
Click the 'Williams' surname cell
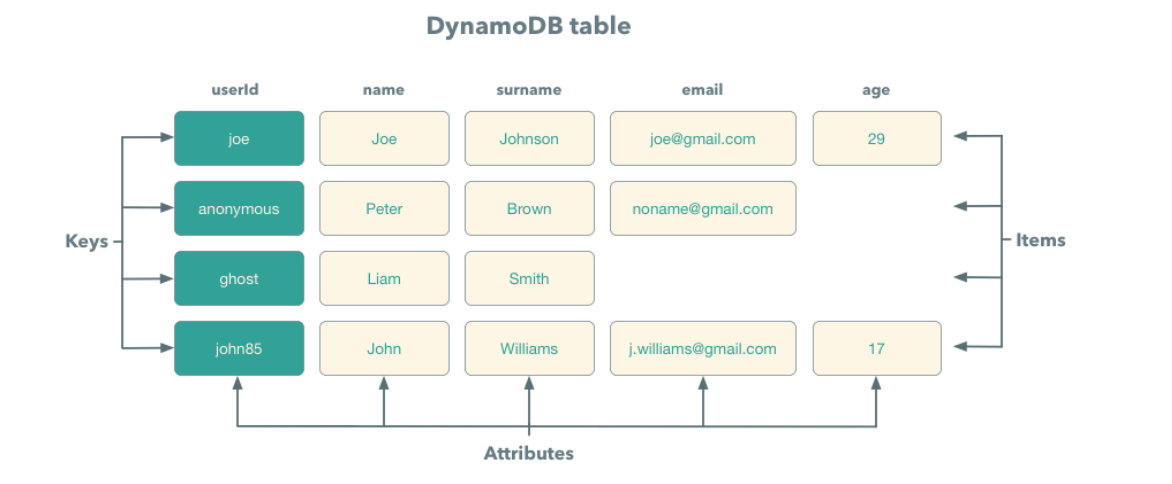pos(529,348)
